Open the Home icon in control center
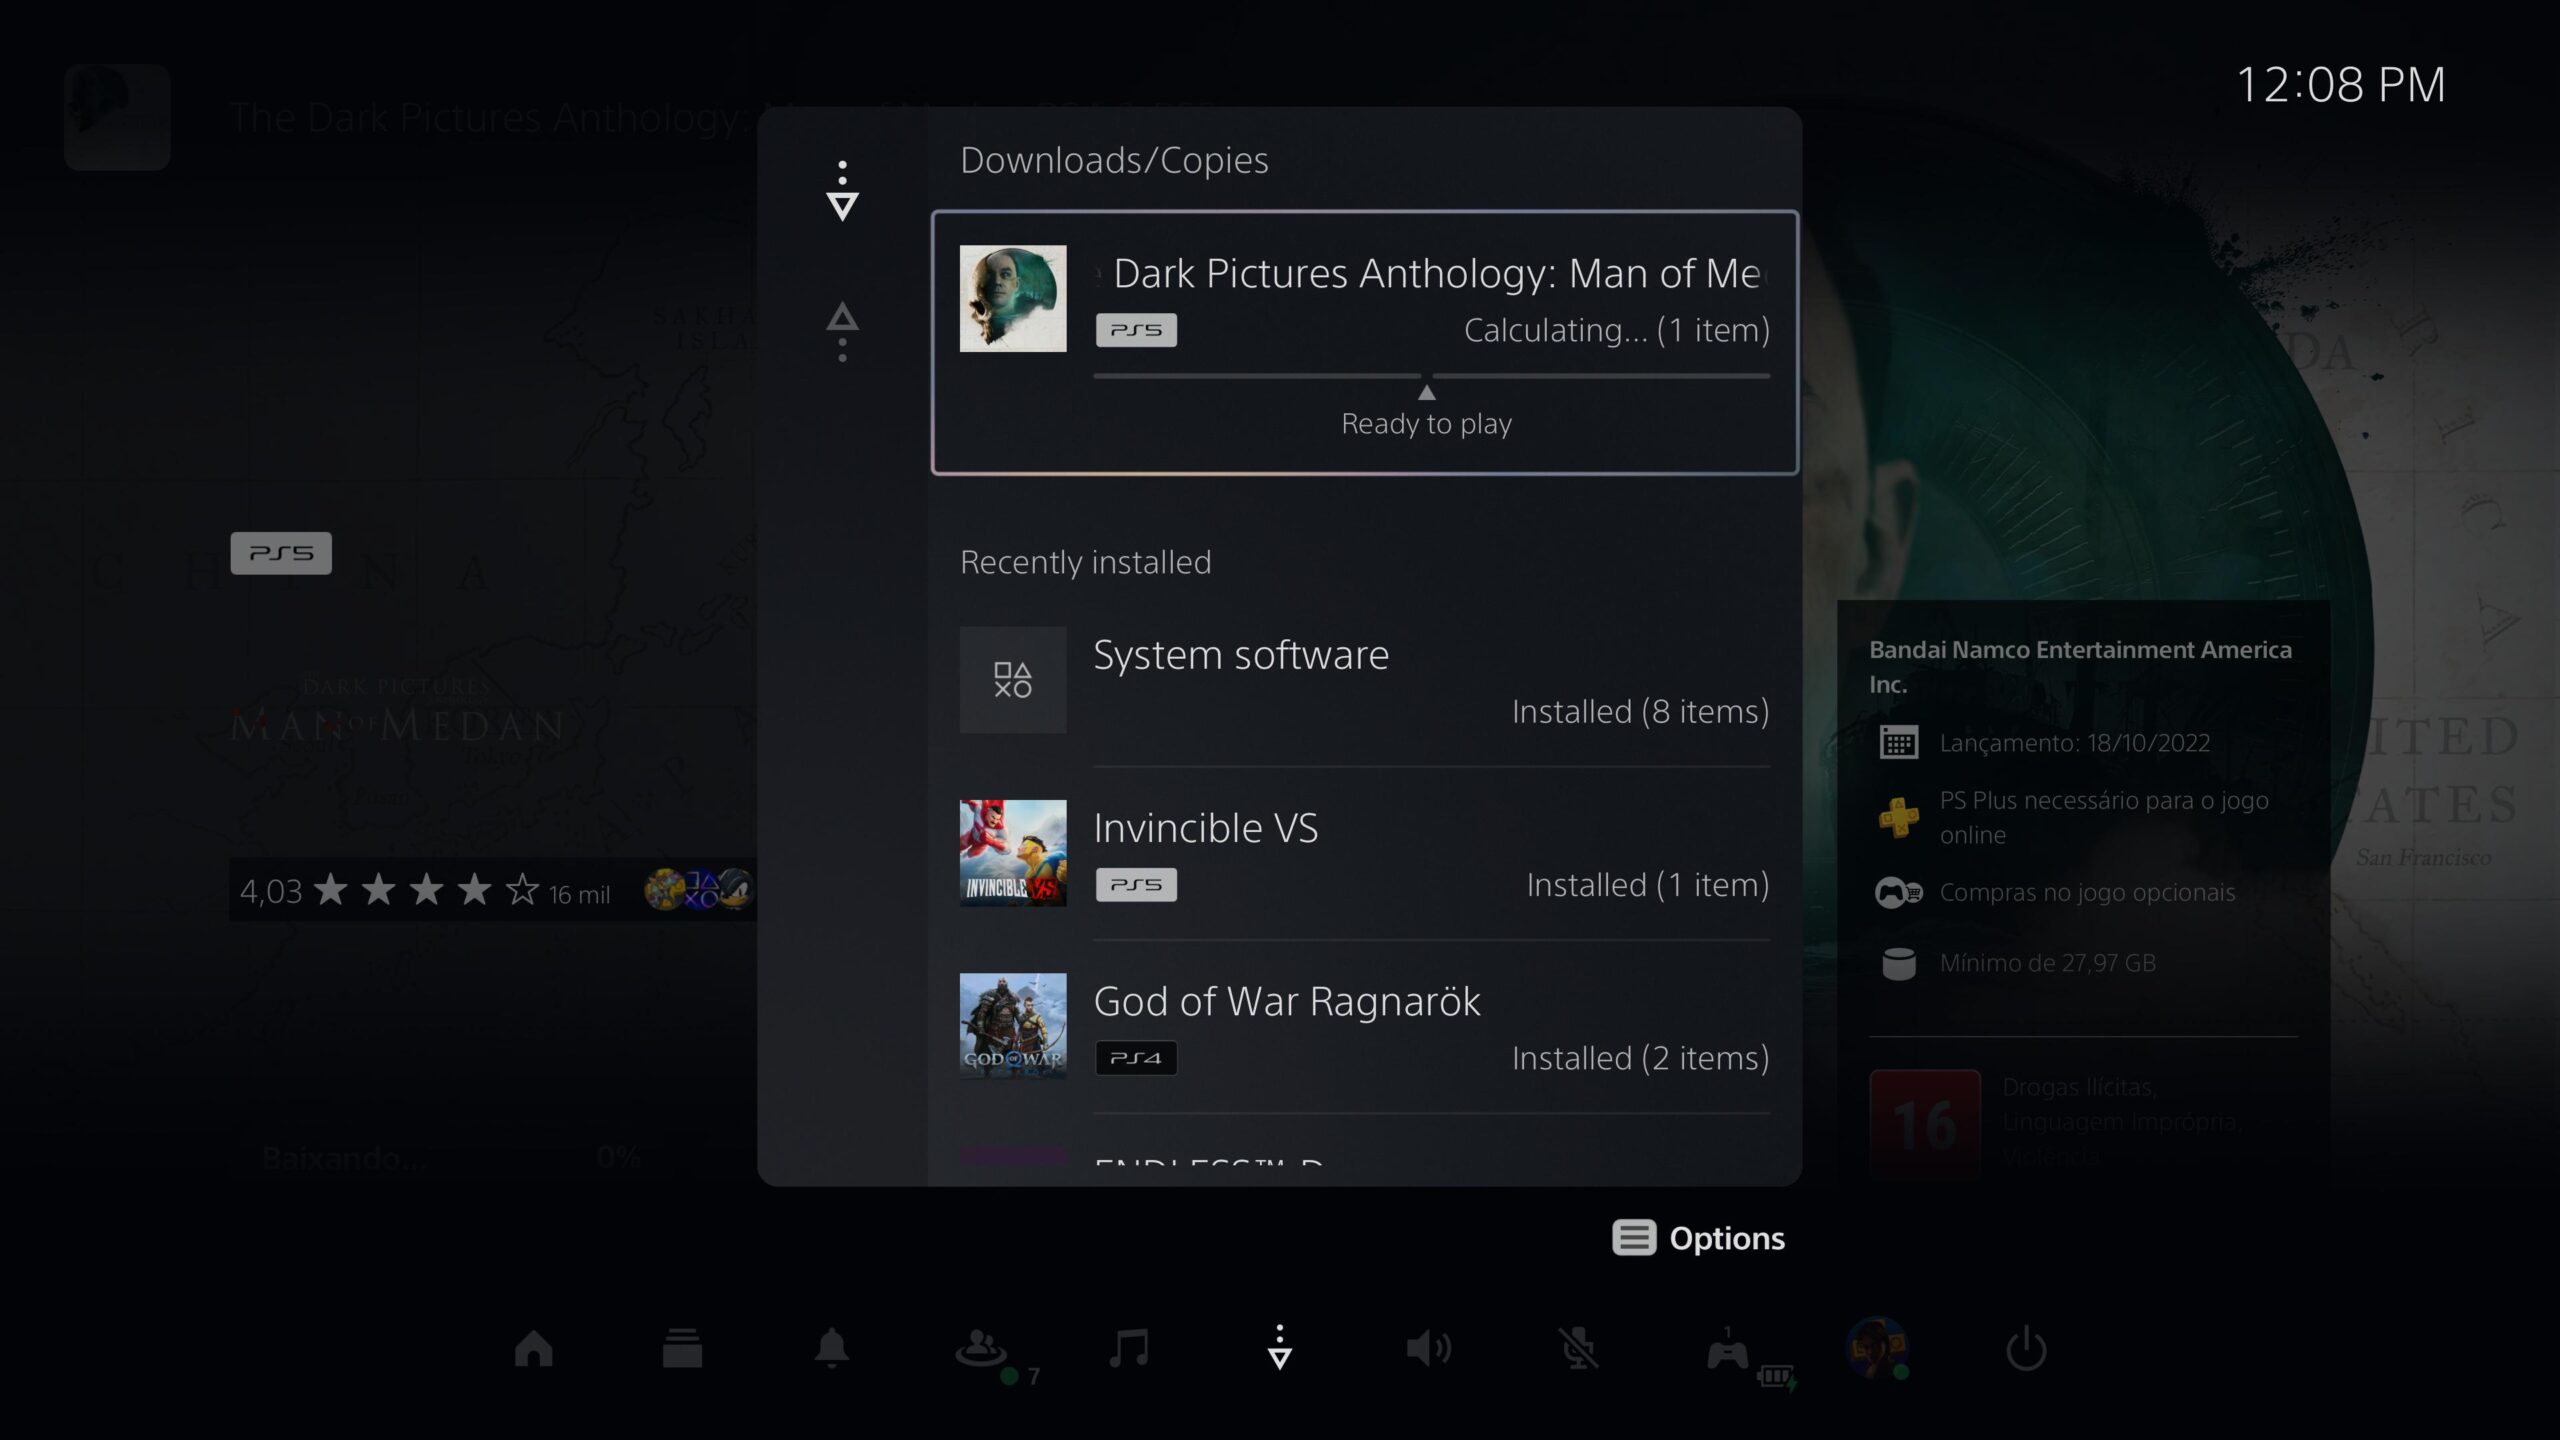Image resolution: width=2560 pixels, height=1440 pixels. pos(533,1348)
